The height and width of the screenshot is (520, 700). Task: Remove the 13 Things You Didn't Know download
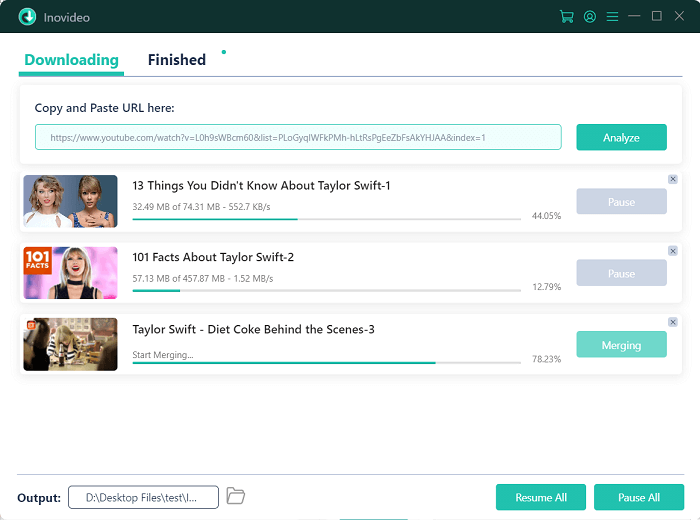coord(673,179)
